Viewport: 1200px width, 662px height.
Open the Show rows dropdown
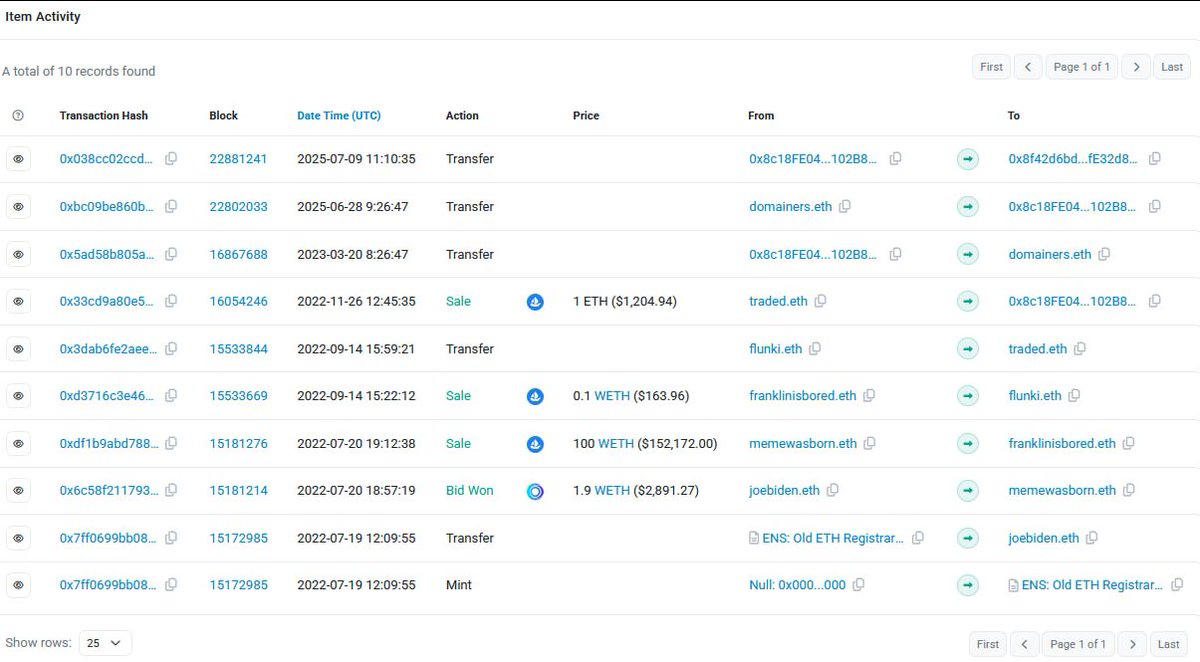point(104,642)
